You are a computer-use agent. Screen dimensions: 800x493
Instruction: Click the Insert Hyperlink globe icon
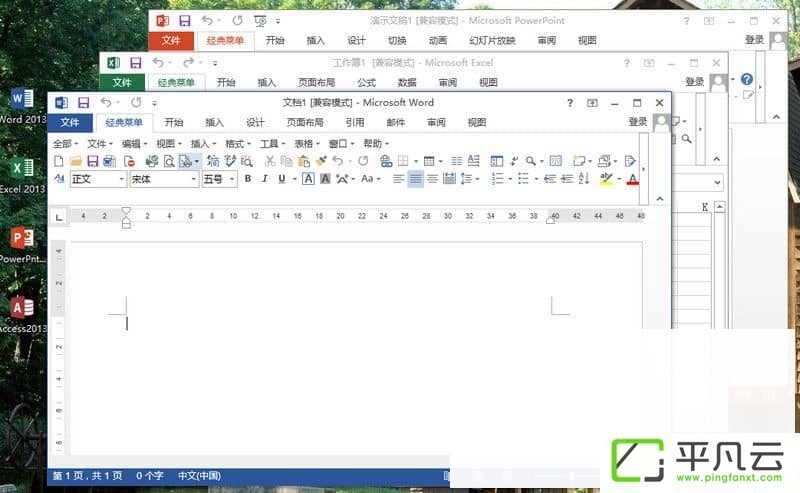[386, 161]
